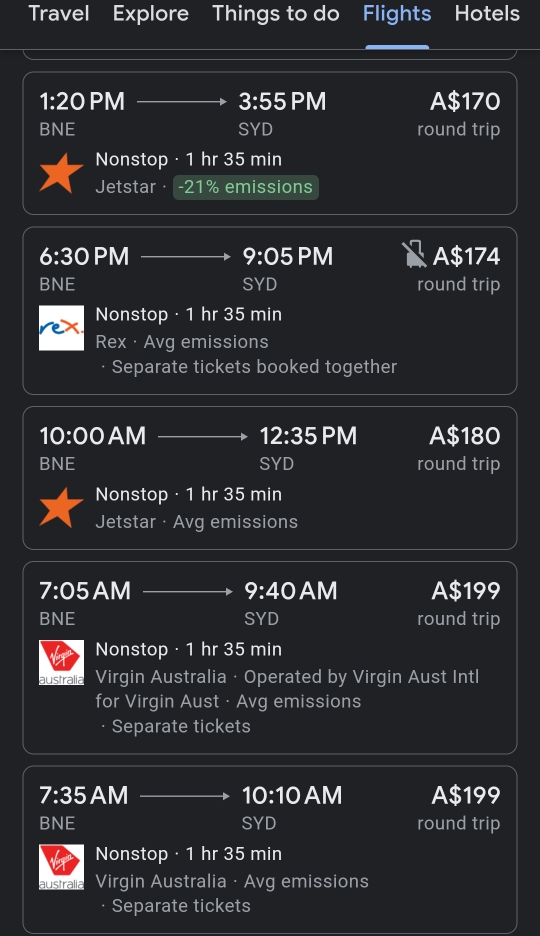This screenshot has width=540, height=936.
Task: Open the 7:05 AM Virgin Australia flight
Action: click(270, 658)
